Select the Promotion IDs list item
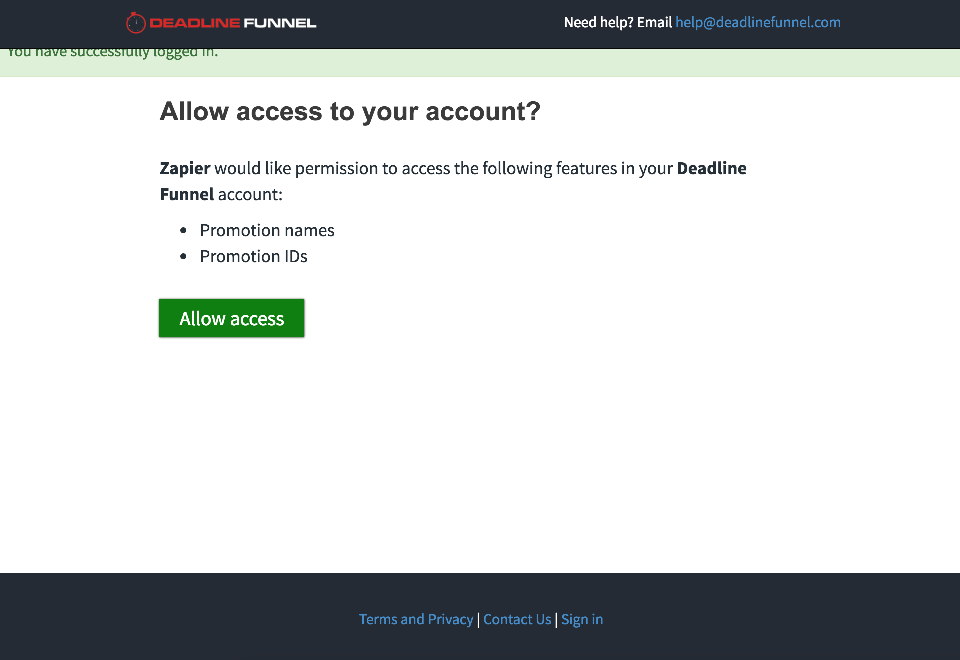This screenshot has width=960, height=660. tap(253, 256)
